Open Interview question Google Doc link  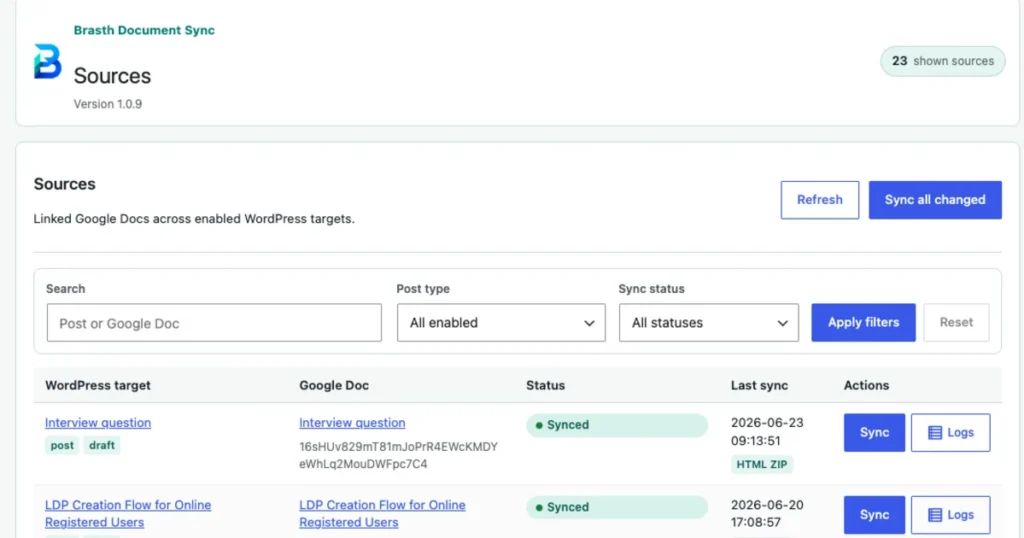pos(352,422)
